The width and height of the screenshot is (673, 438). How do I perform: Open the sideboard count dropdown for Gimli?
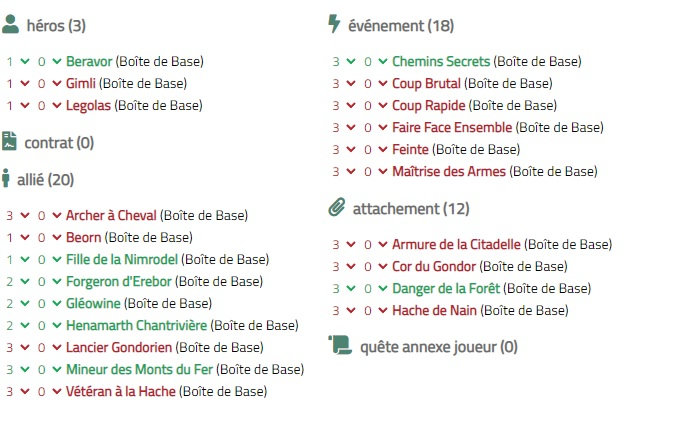coord(57,83)
